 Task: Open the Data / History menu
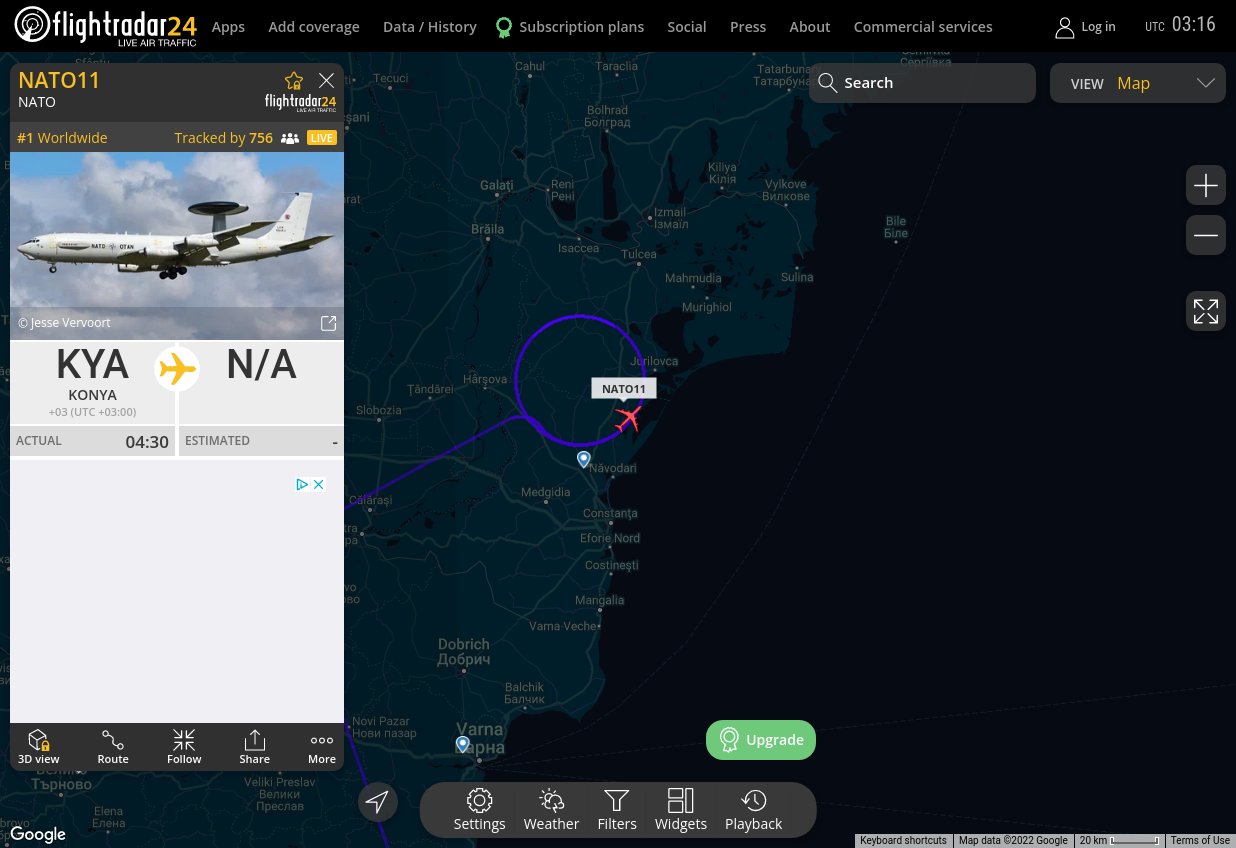click(430, 27)
